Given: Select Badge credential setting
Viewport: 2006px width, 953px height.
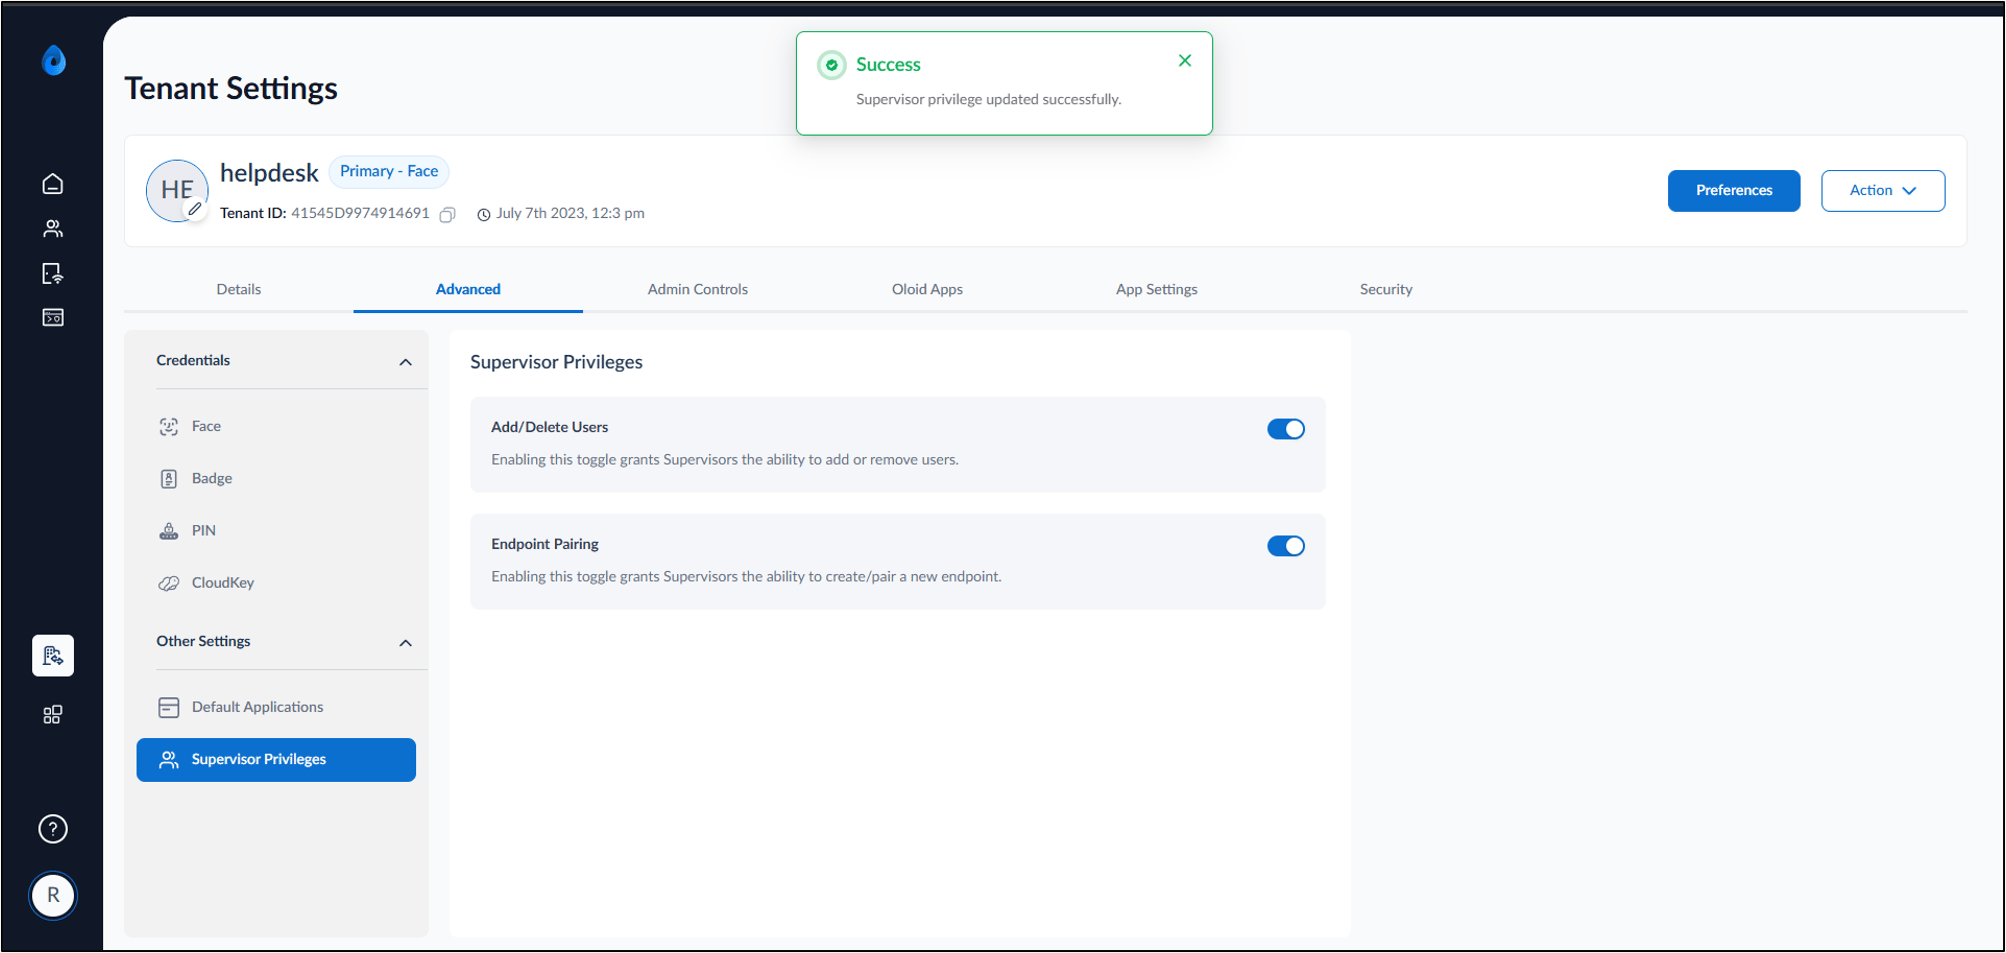Looking at the screenshot, I should click(276, 479).
